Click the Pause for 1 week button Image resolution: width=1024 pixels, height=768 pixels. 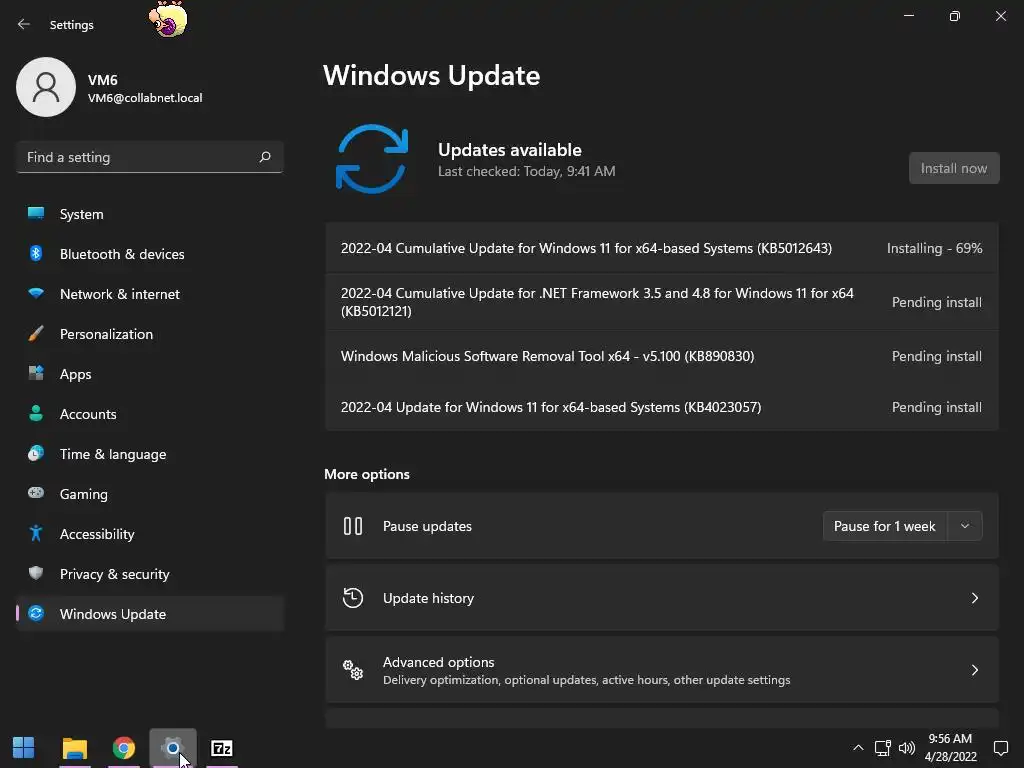pyautogui.click(x=885, y=526)
